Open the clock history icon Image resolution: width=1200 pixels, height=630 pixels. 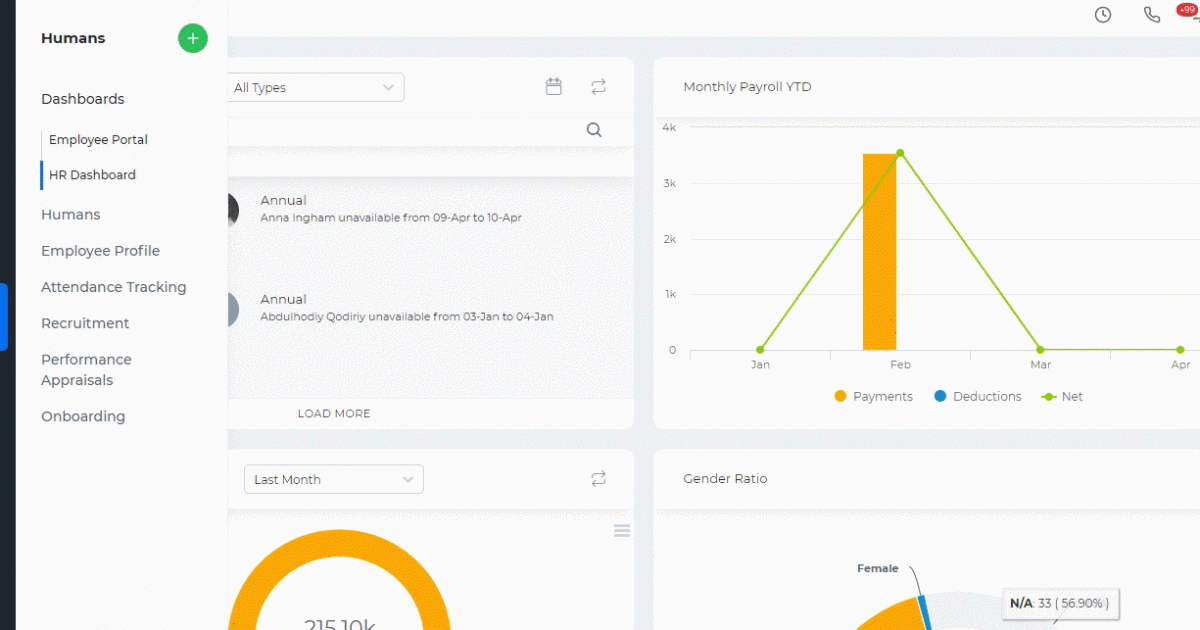point(1103,15)
